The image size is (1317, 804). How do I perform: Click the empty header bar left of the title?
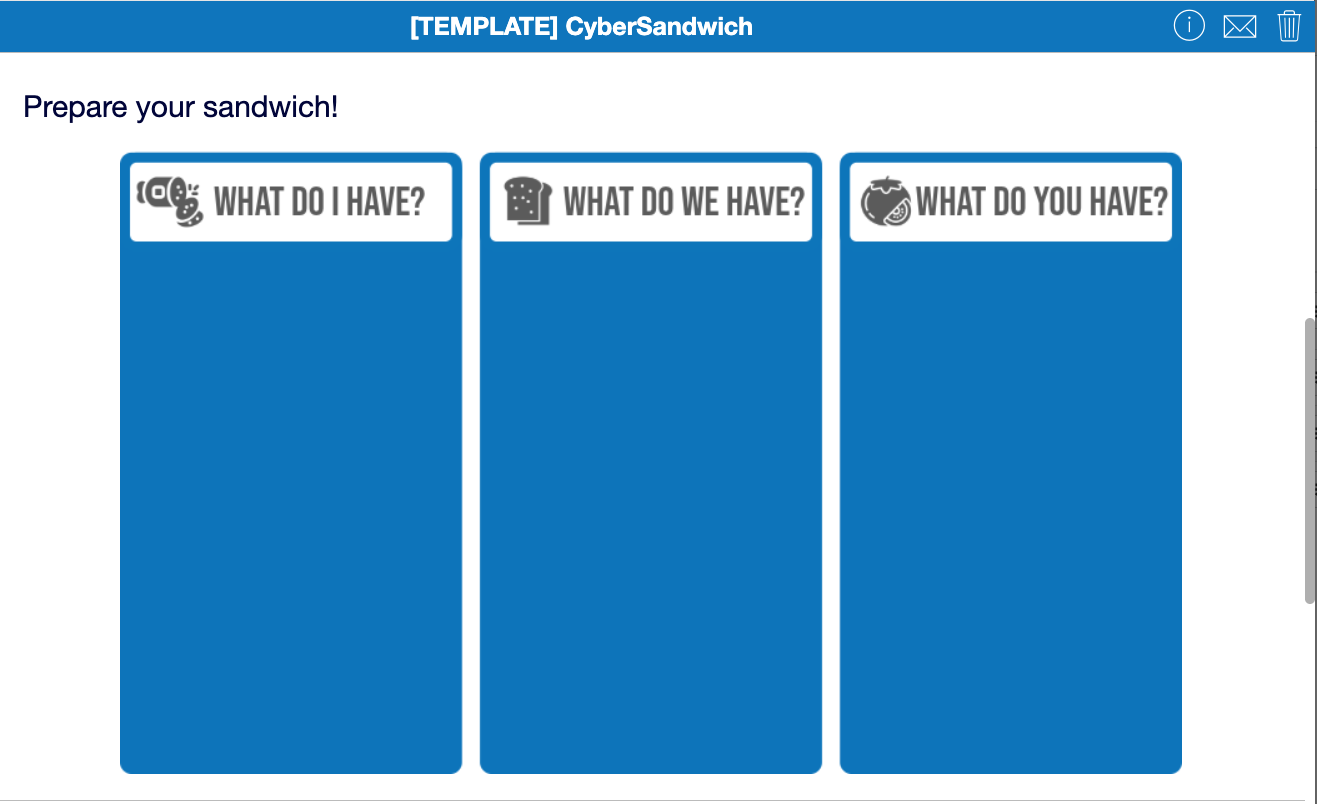(x=200, y=26)
